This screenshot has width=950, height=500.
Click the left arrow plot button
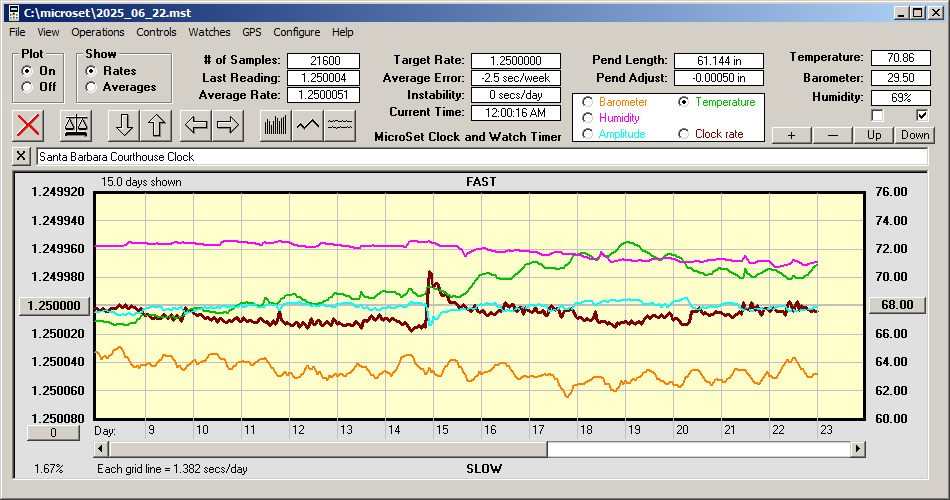coord(196,125)
